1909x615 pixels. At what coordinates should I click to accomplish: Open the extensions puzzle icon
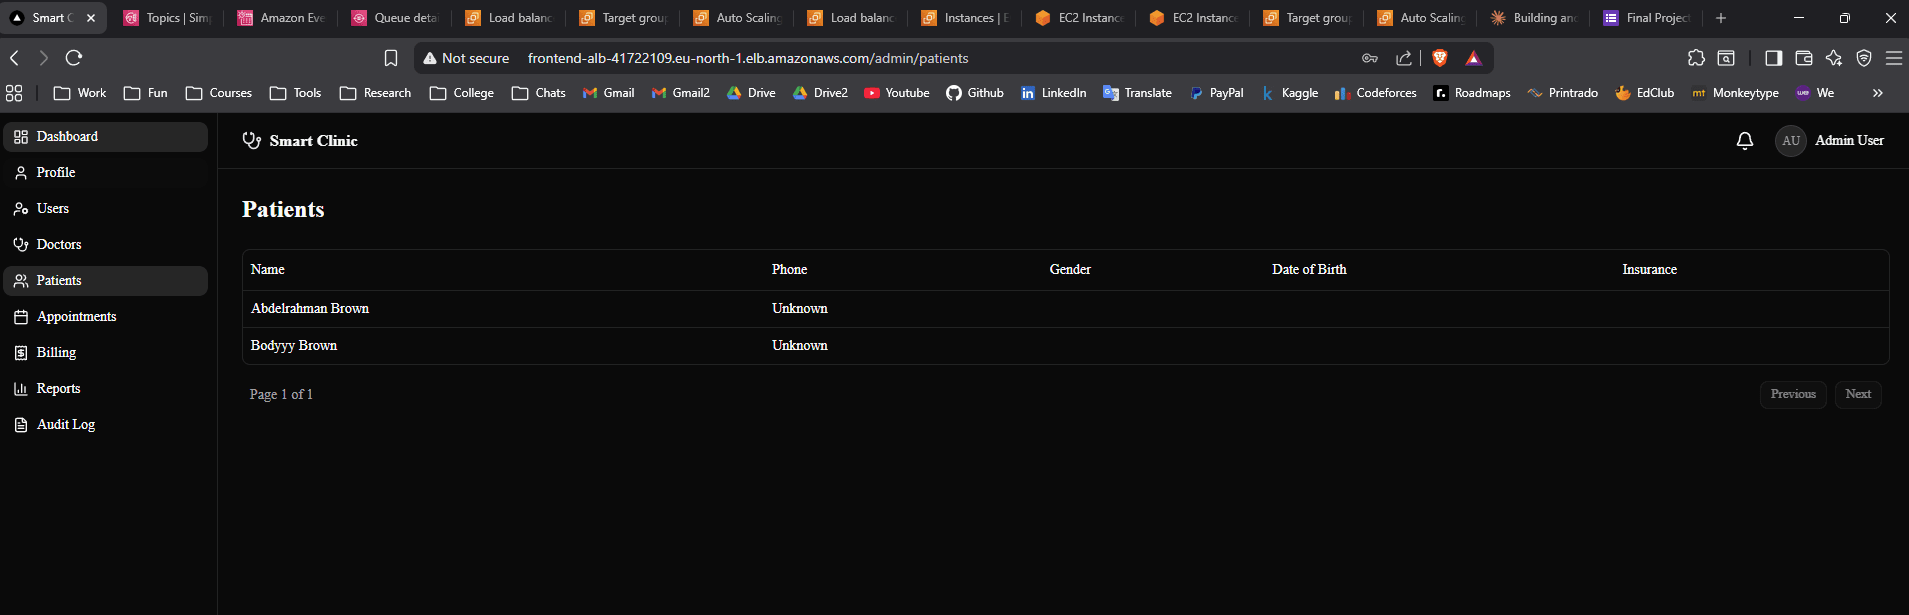point(1696,58)
